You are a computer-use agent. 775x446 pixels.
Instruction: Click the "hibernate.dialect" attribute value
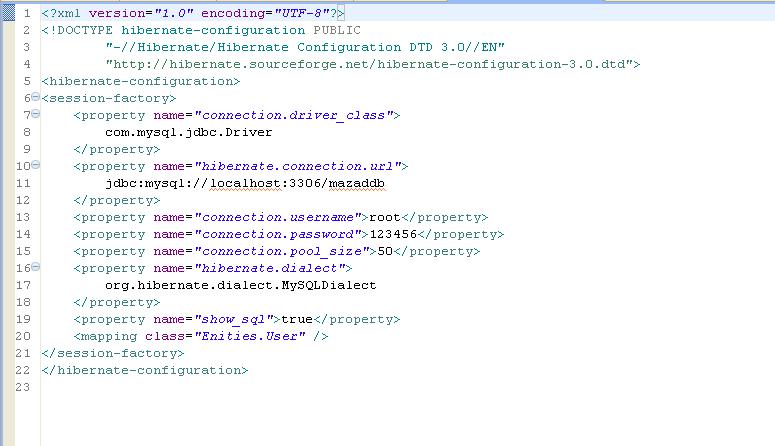[x=269, y=268]
